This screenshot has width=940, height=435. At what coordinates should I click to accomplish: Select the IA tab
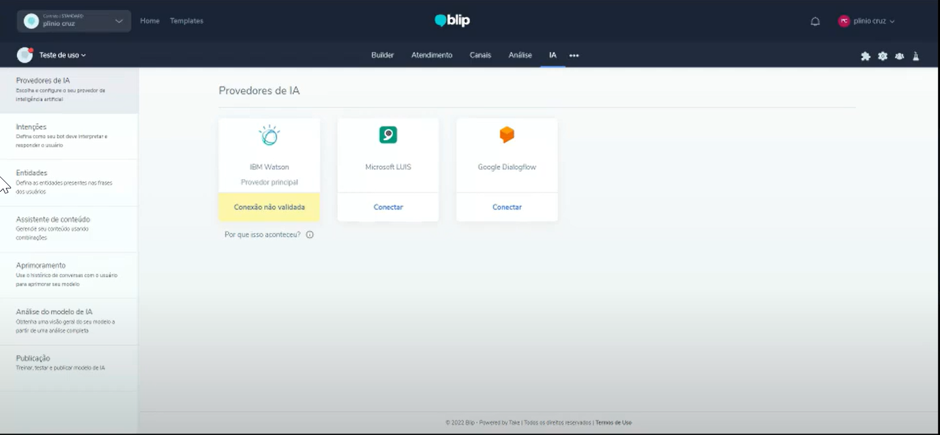(553, 55)
